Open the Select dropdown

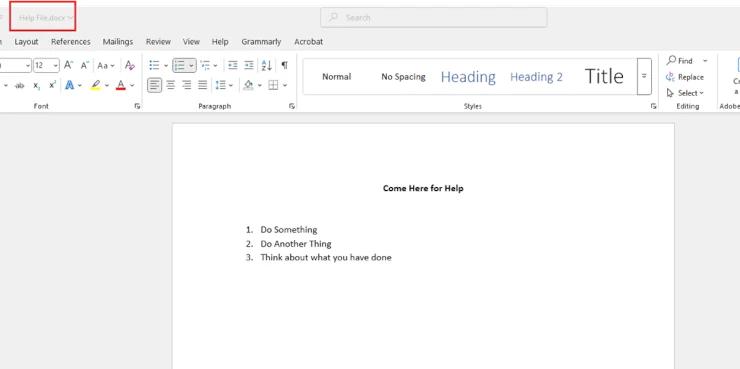click(685, 93)
